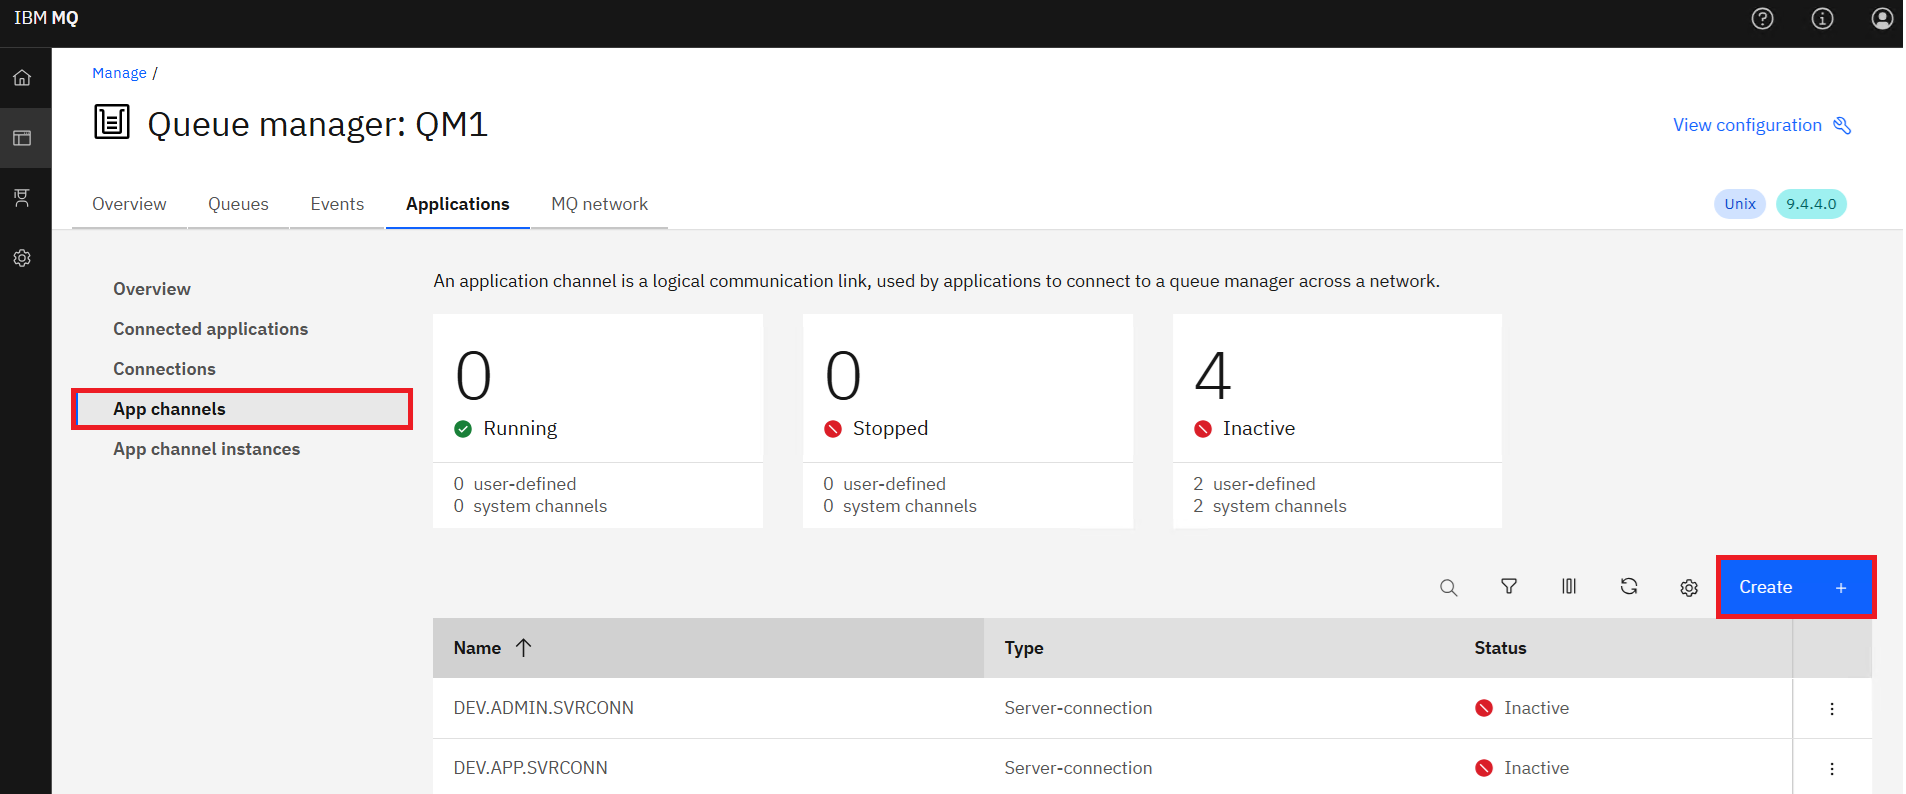Viewport: 1906px width, 794px height.
Task: Select Connections side menu item
Action: [x=164, y=369]
